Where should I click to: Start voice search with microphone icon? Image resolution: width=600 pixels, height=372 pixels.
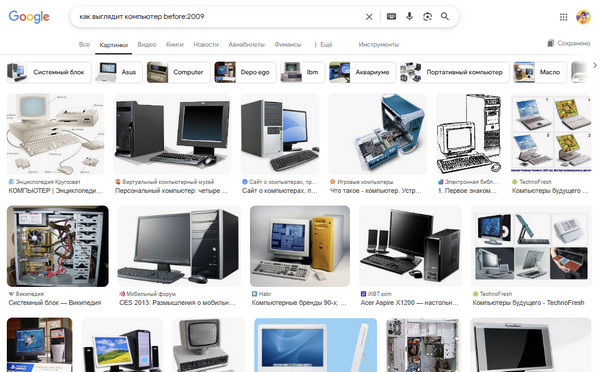click(x=409, y=16)
